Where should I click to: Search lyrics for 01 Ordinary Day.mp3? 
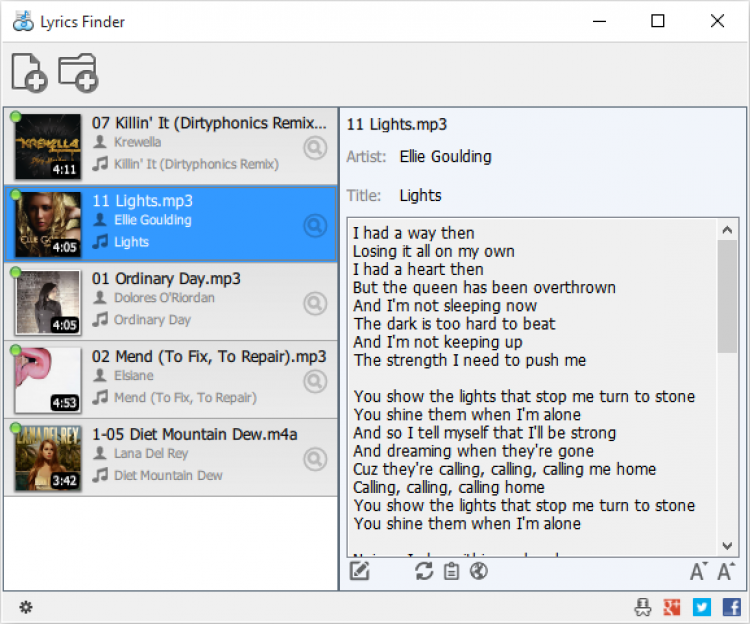pyautogui.click(x=315, y=304)
